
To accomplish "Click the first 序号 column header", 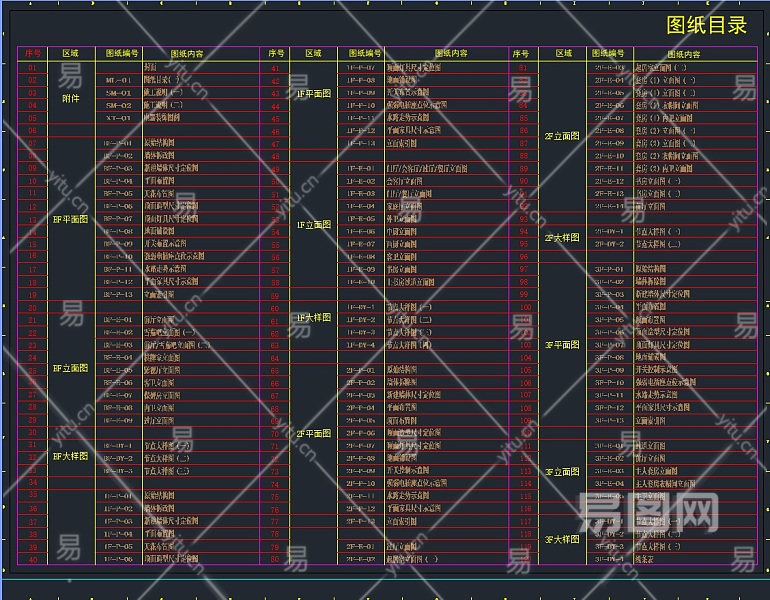I will (33, 53).
